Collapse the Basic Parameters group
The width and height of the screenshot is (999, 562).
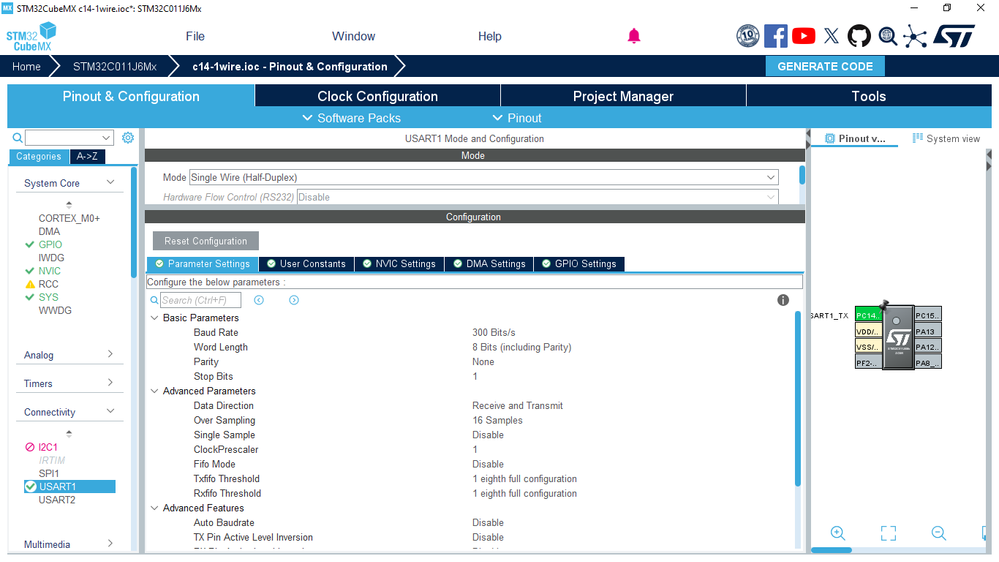pos(155,318)
